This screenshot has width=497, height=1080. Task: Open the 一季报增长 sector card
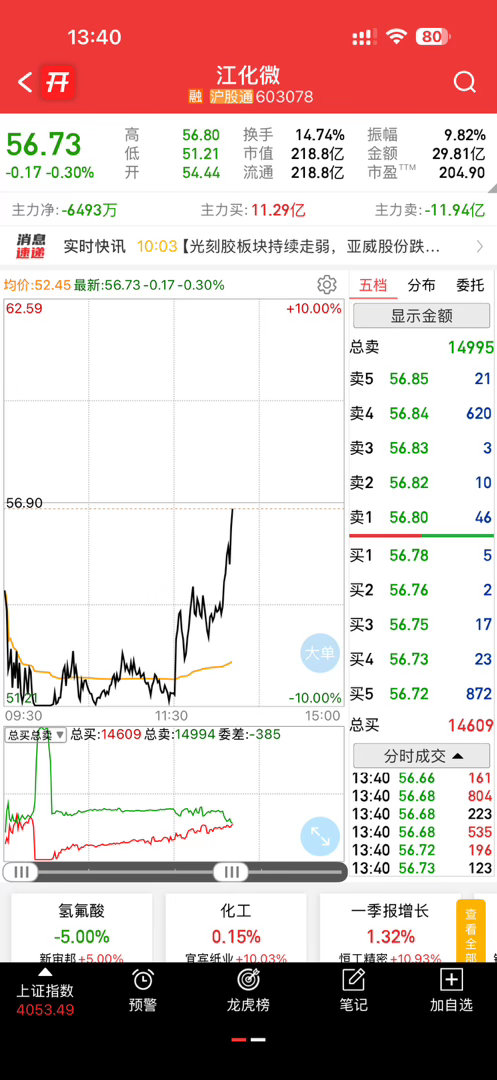point(390,928)
